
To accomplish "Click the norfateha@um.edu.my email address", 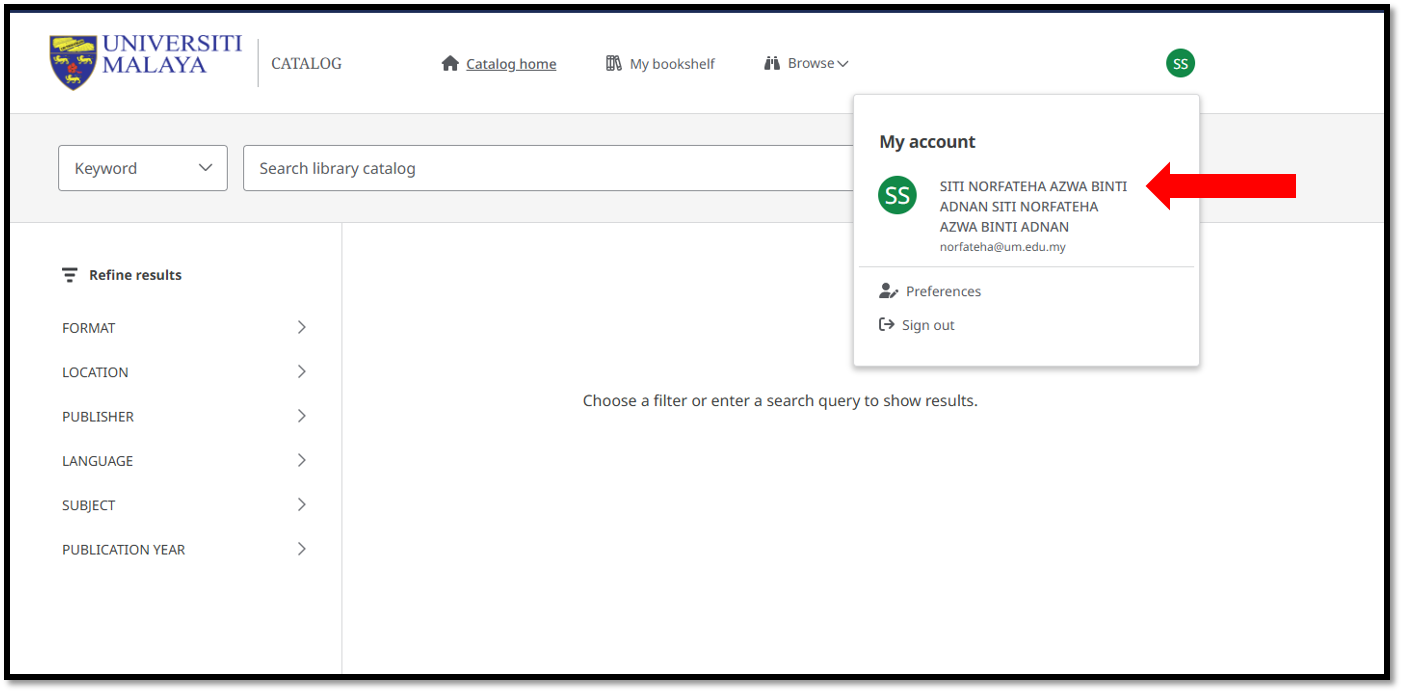I will click(1002, 247).
